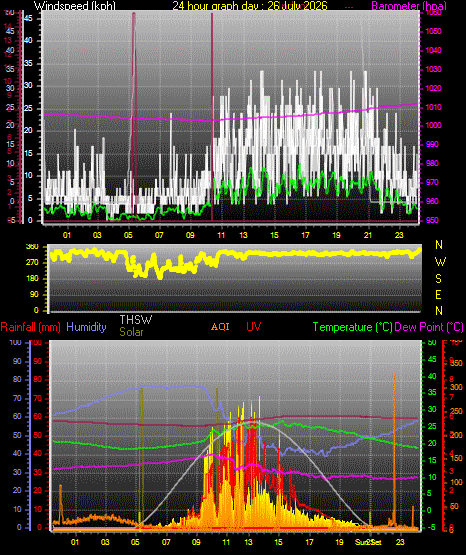Click the Solar legend label
Image resolution: width=466 pixels, height=555 pixels.
coord(131,332)
